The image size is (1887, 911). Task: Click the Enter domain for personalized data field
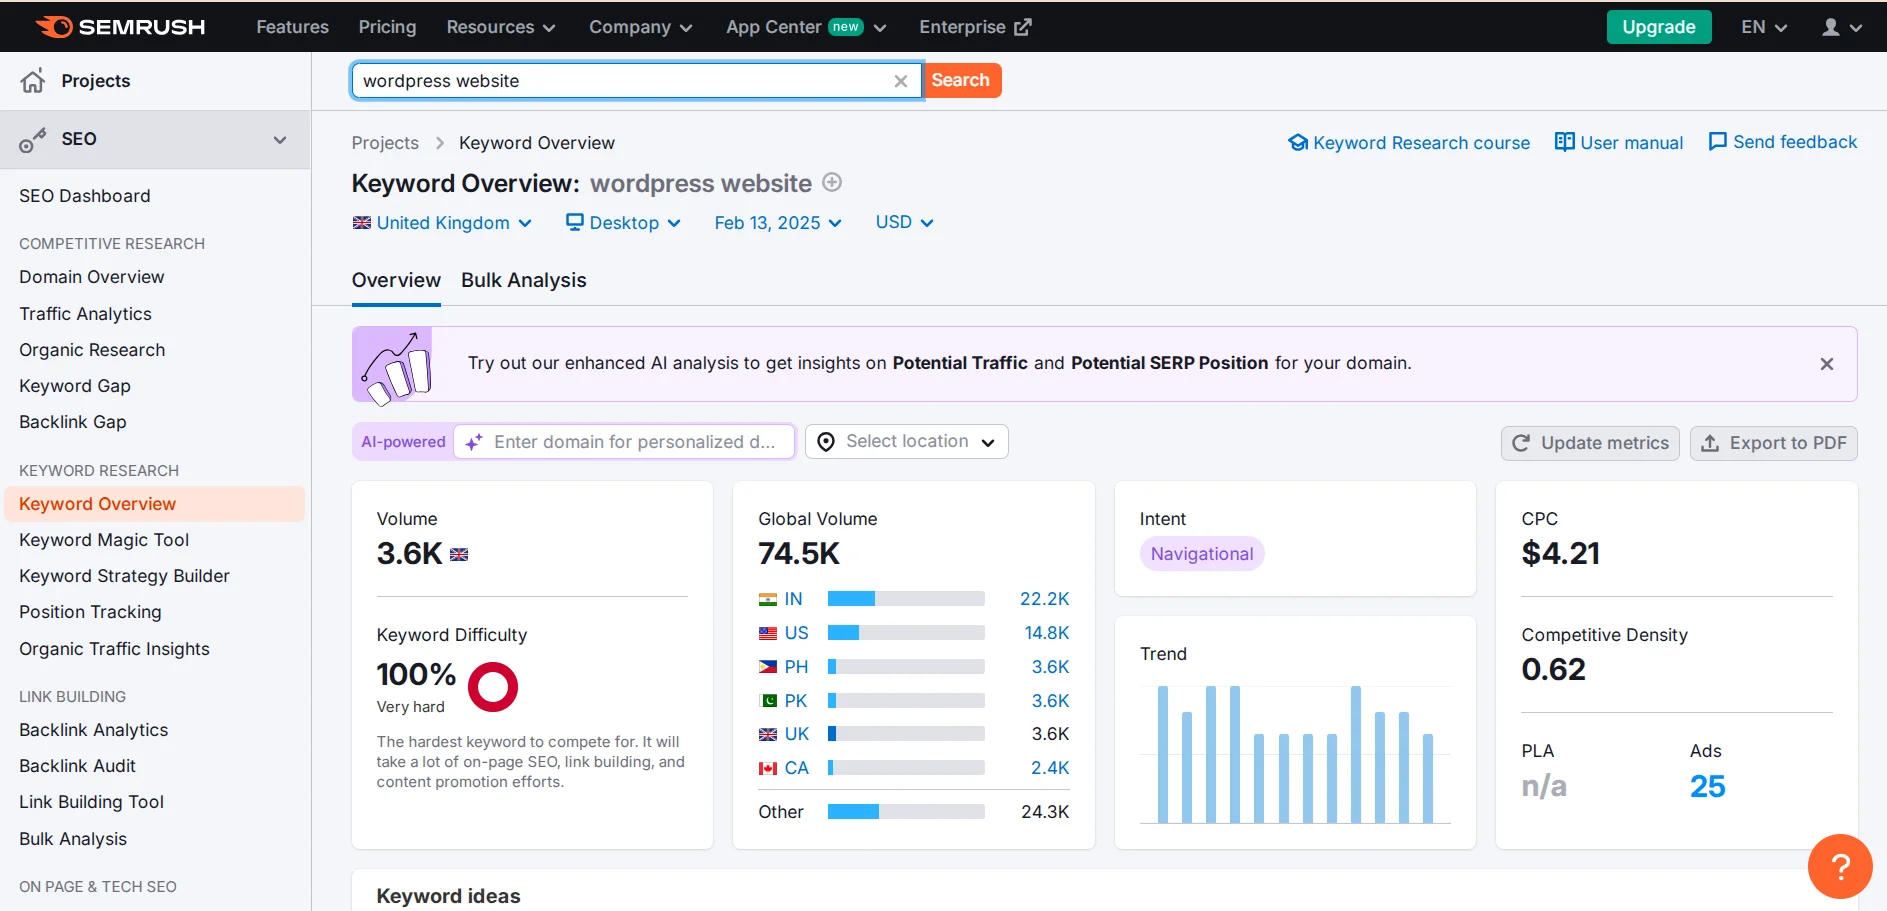click(625, 442)
